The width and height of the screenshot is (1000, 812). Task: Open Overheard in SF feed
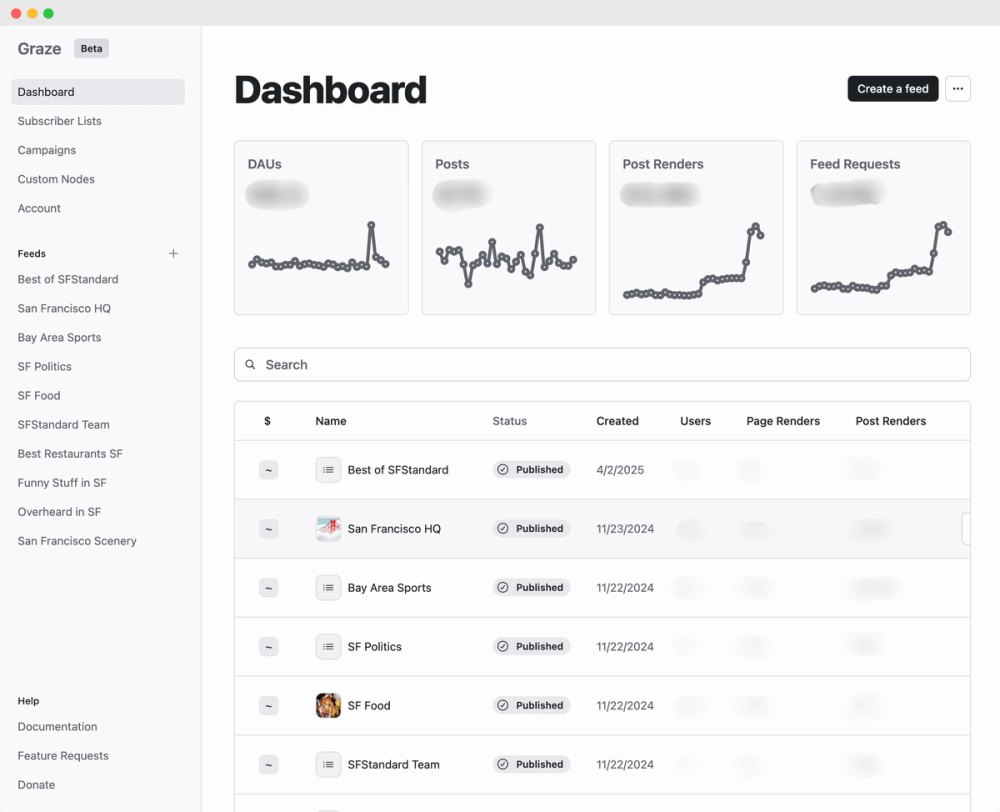59,512
